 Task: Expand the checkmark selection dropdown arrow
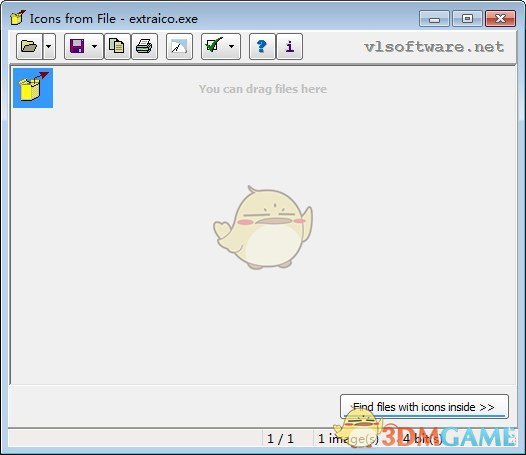tap(232, 46)
